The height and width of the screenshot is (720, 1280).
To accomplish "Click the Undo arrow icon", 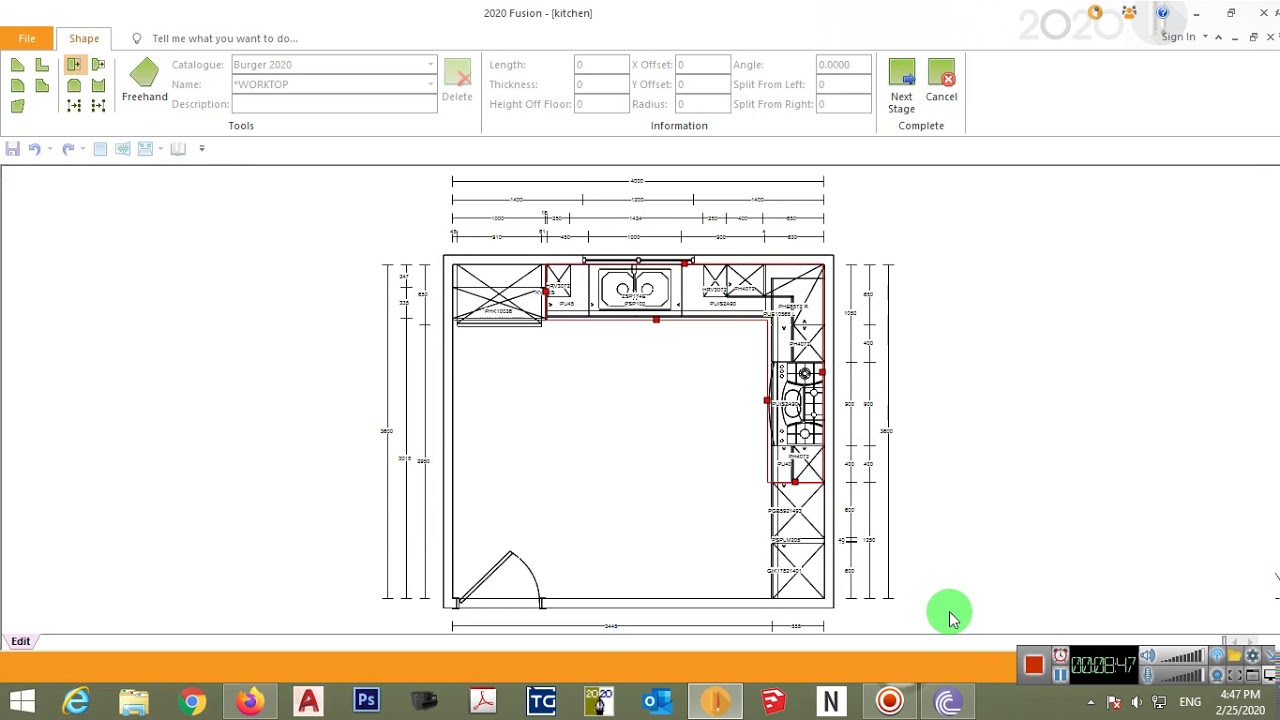I will [x=35, y=148].
